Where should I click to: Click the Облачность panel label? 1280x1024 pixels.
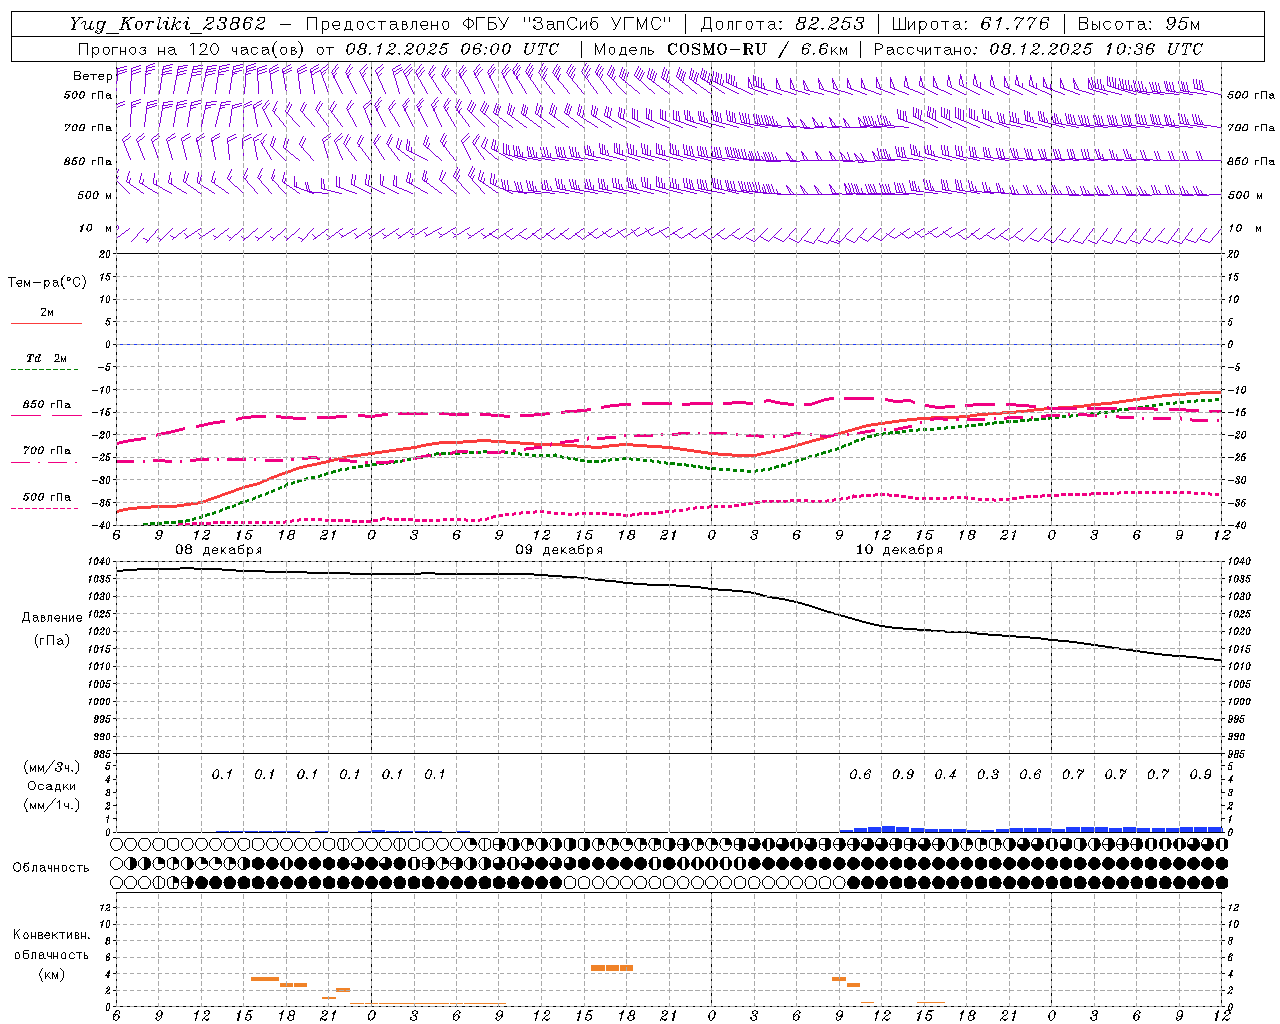[51, 868]
